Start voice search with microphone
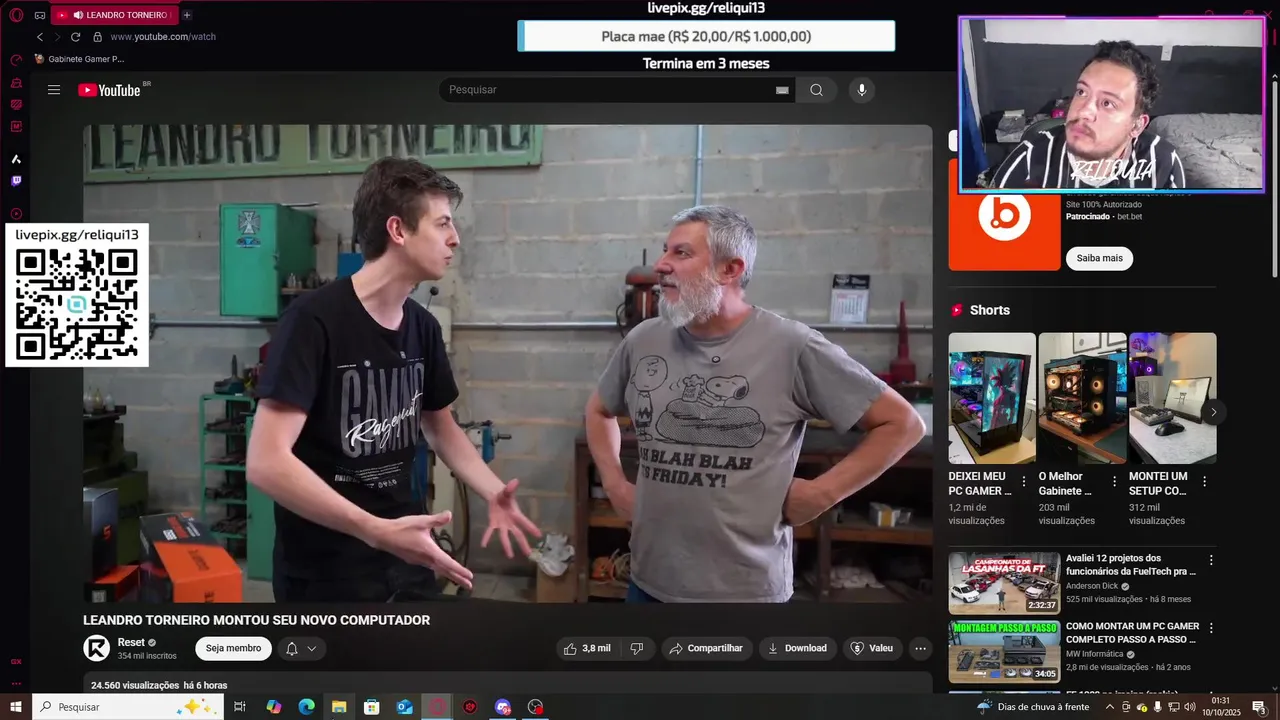 [x=862, y=90]
